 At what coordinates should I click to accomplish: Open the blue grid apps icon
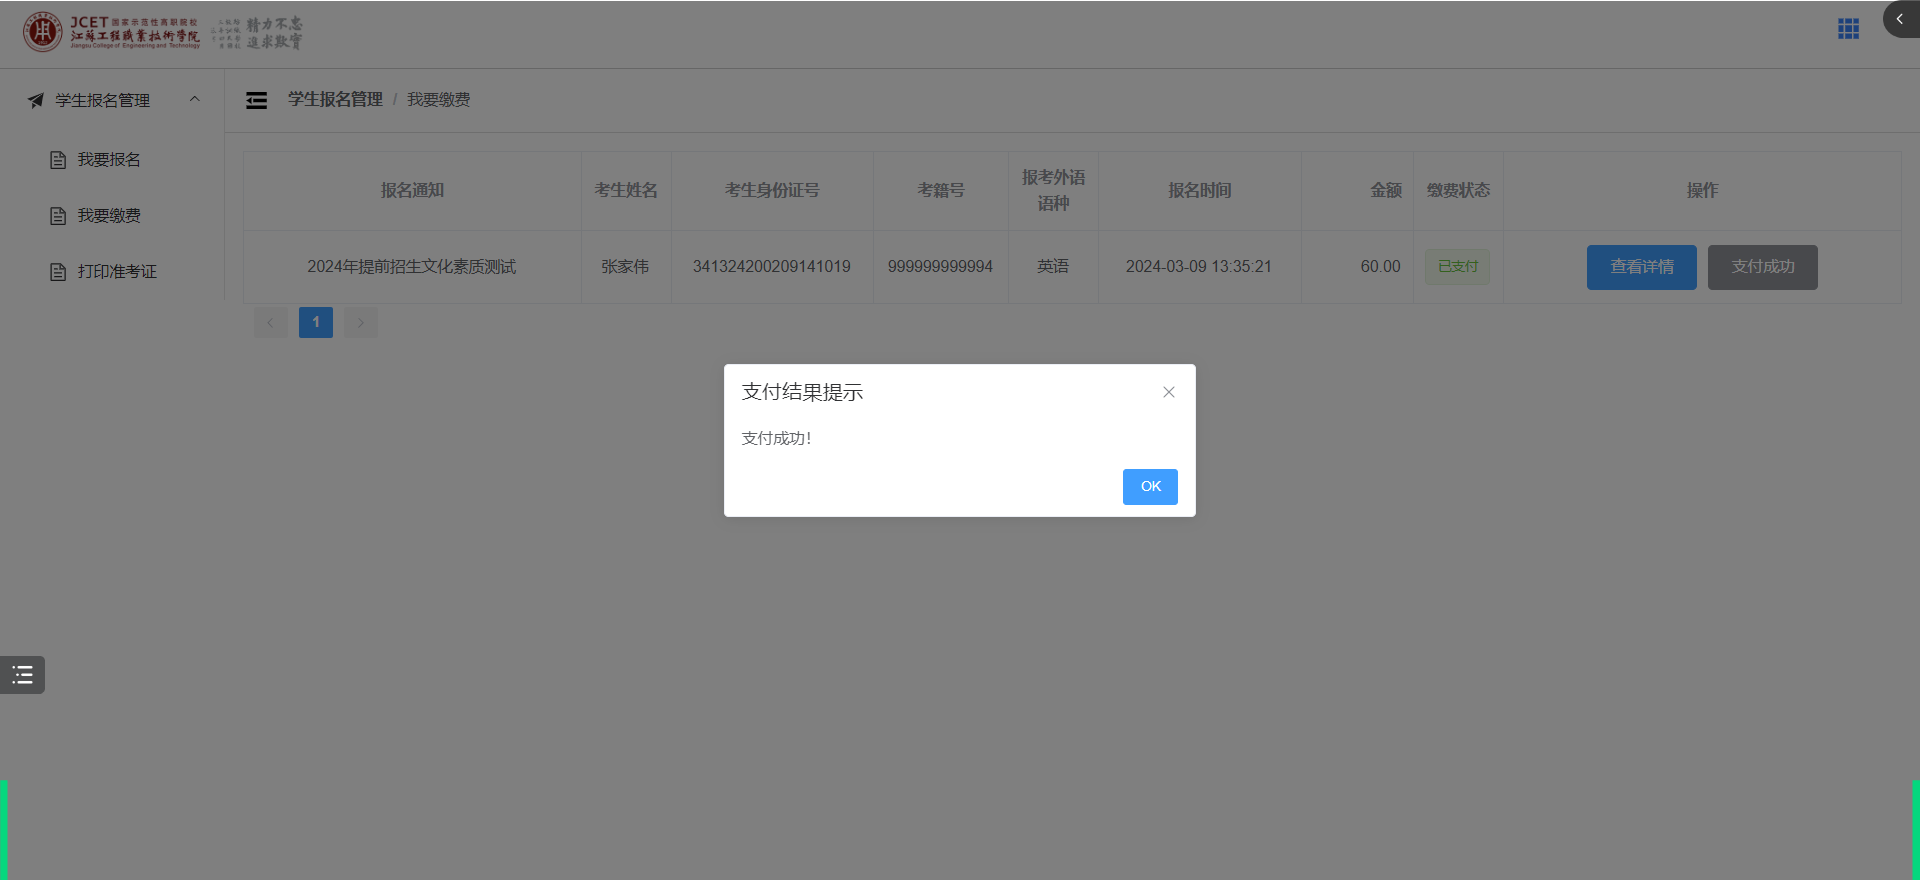tap(1848, 29)
